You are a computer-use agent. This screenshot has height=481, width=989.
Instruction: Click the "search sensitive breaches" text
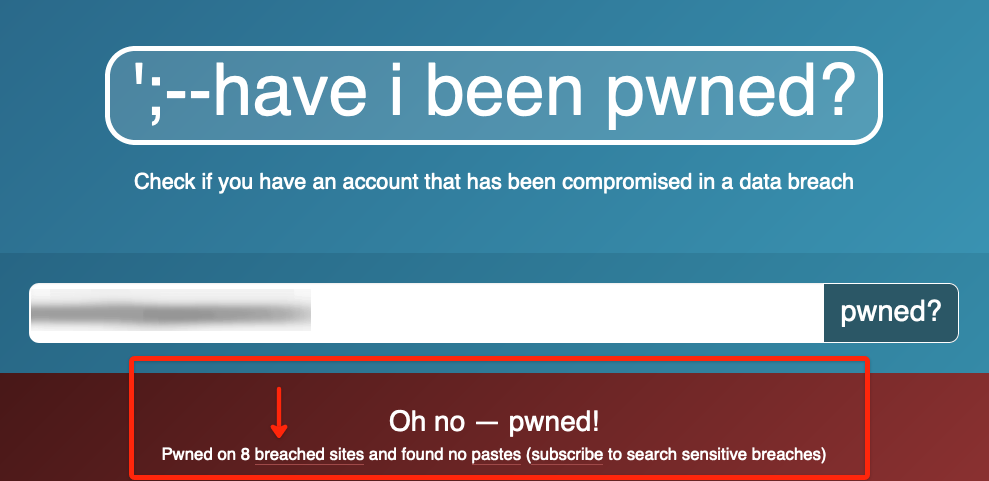pyautogui.click(x=714, y=455)
